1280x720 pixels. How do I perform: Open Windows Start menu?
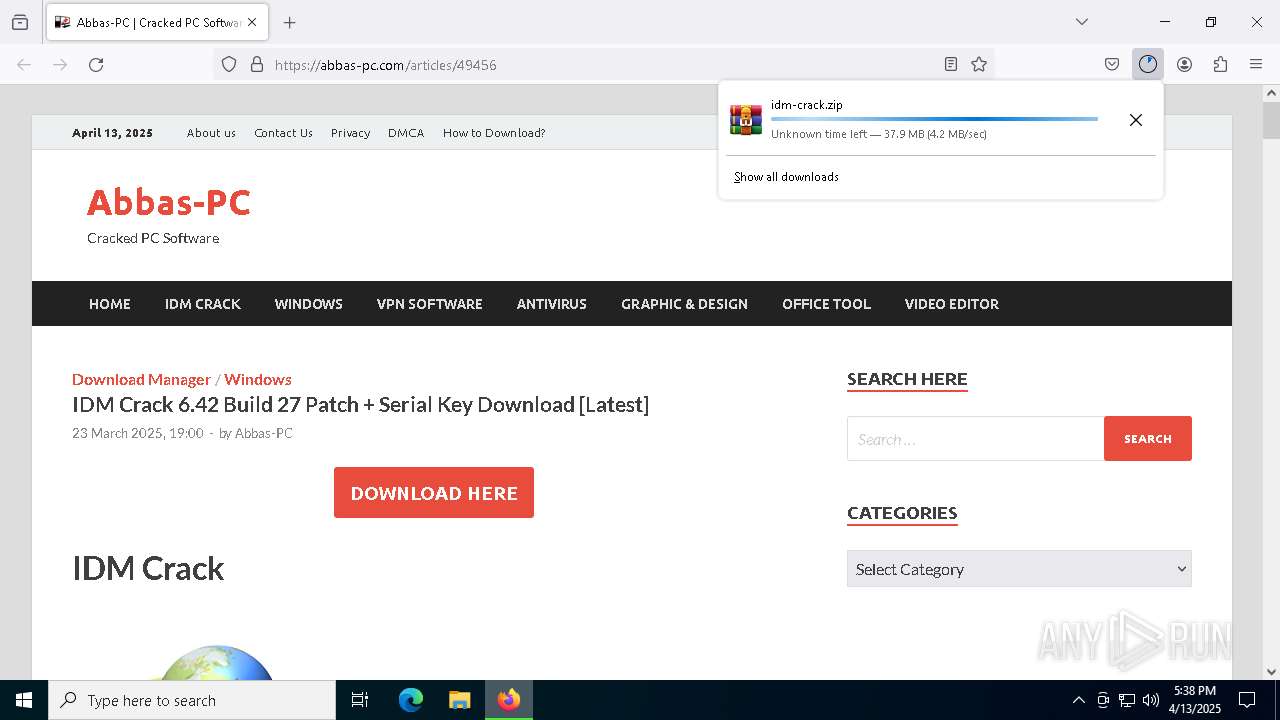pyautogui.click(x=24, y=700)
